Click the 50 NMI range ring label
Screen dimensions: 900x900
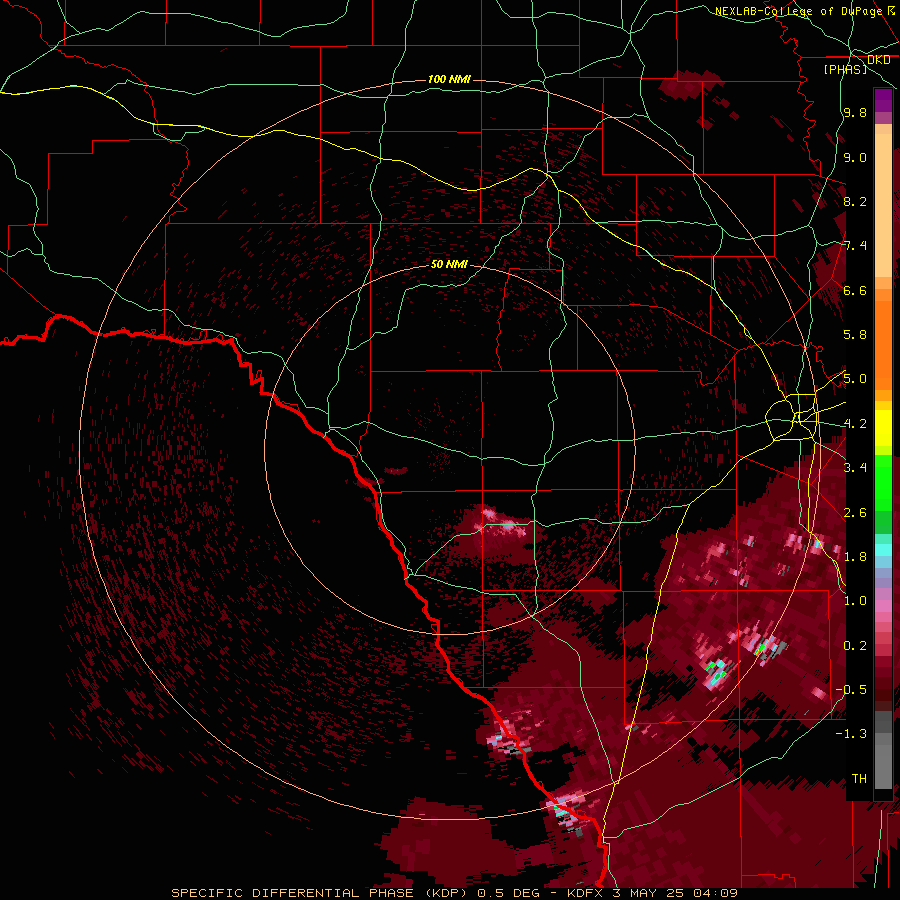[x=449, y=264]
